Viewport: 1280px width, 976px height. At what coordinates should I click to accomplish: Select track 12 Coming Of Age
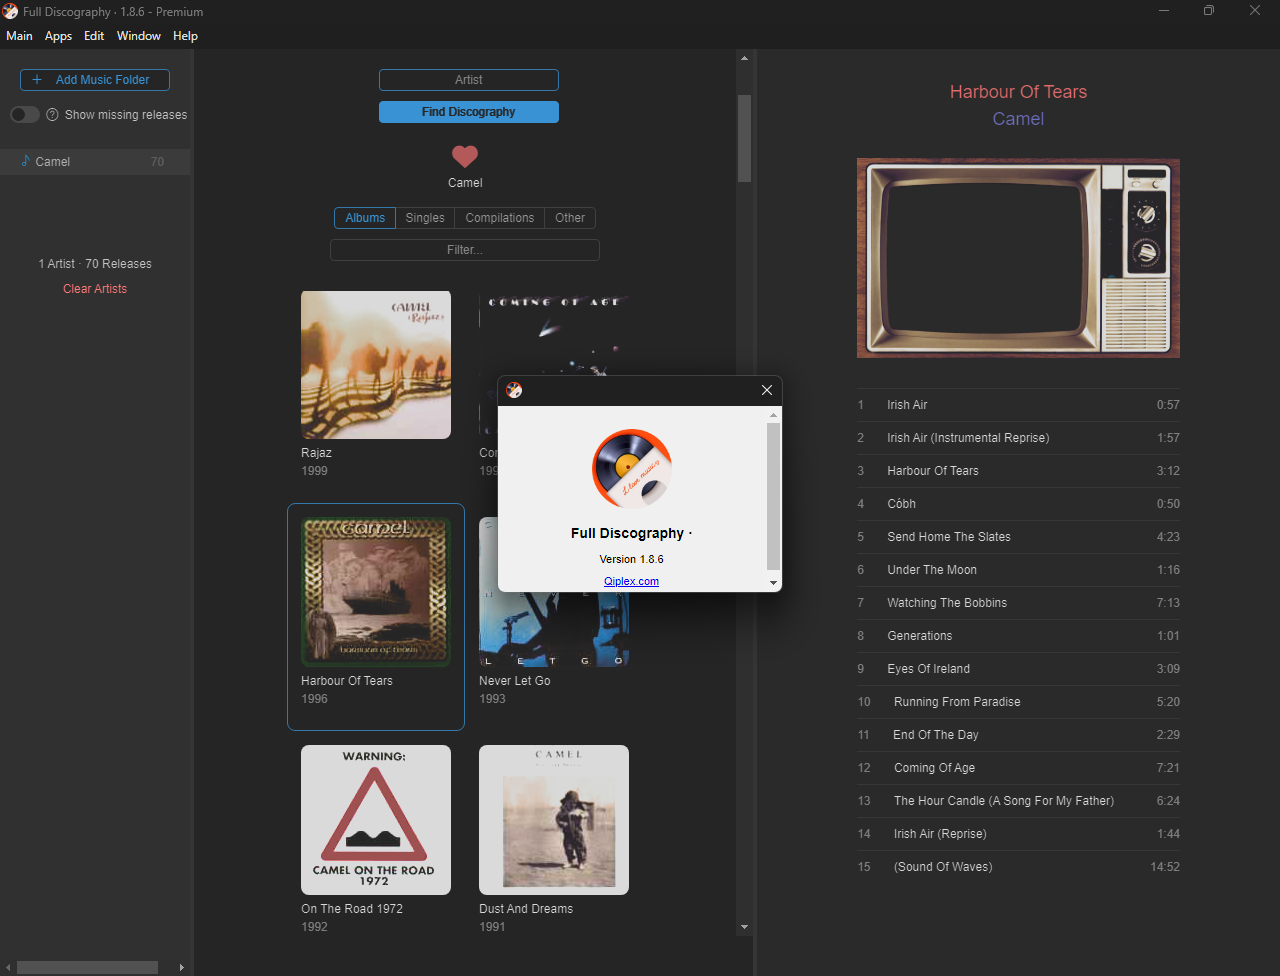(1018, 768)
